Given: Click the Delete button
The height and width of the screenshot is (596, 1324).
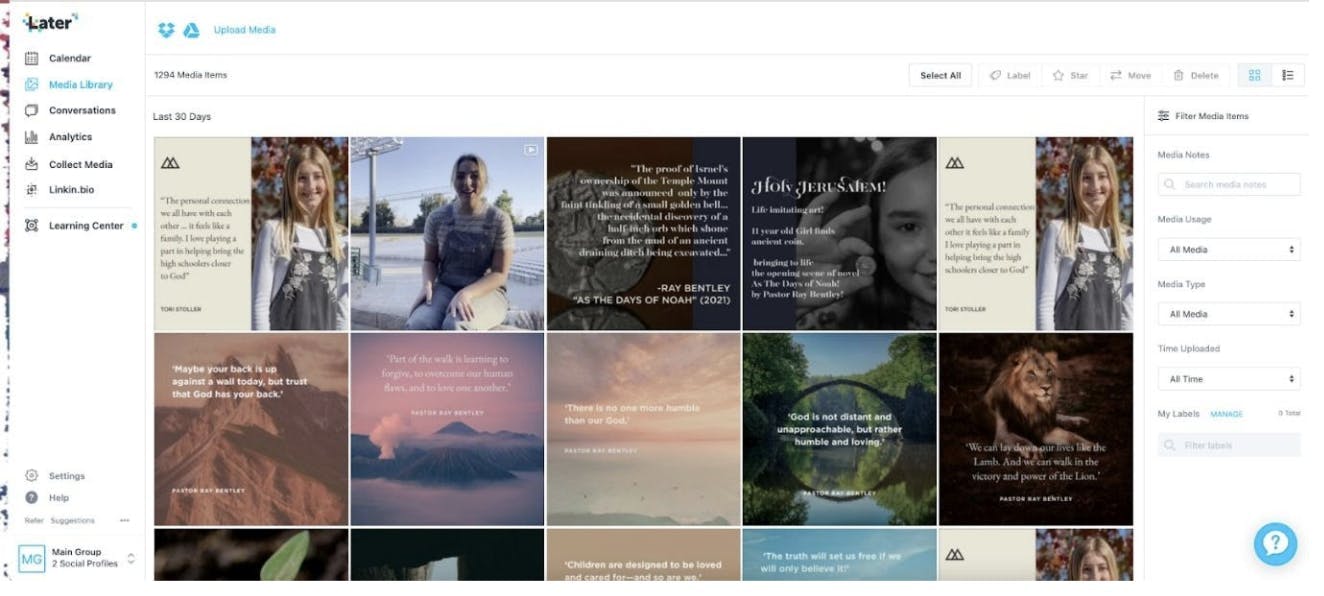Looking at the screenshot, I should pos(1196,75).
